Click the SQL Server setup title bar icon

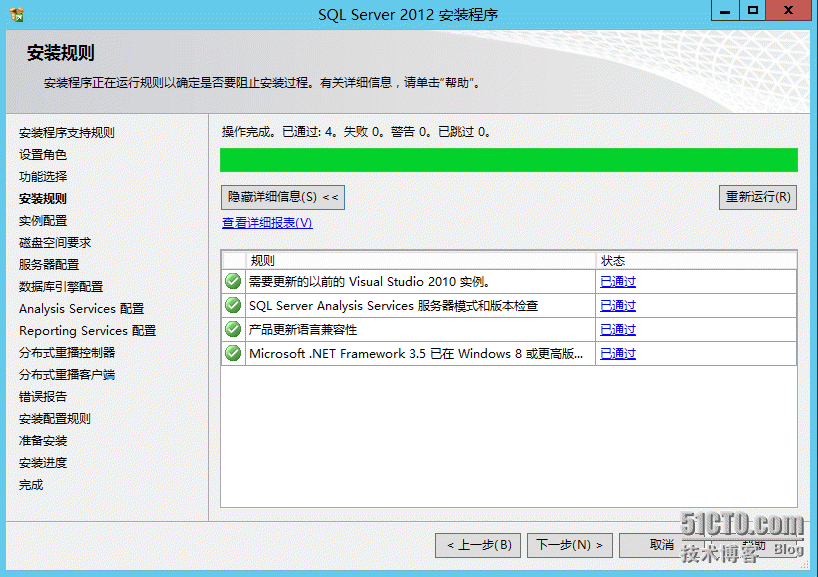pyautogui.click(x=17, y=14)
